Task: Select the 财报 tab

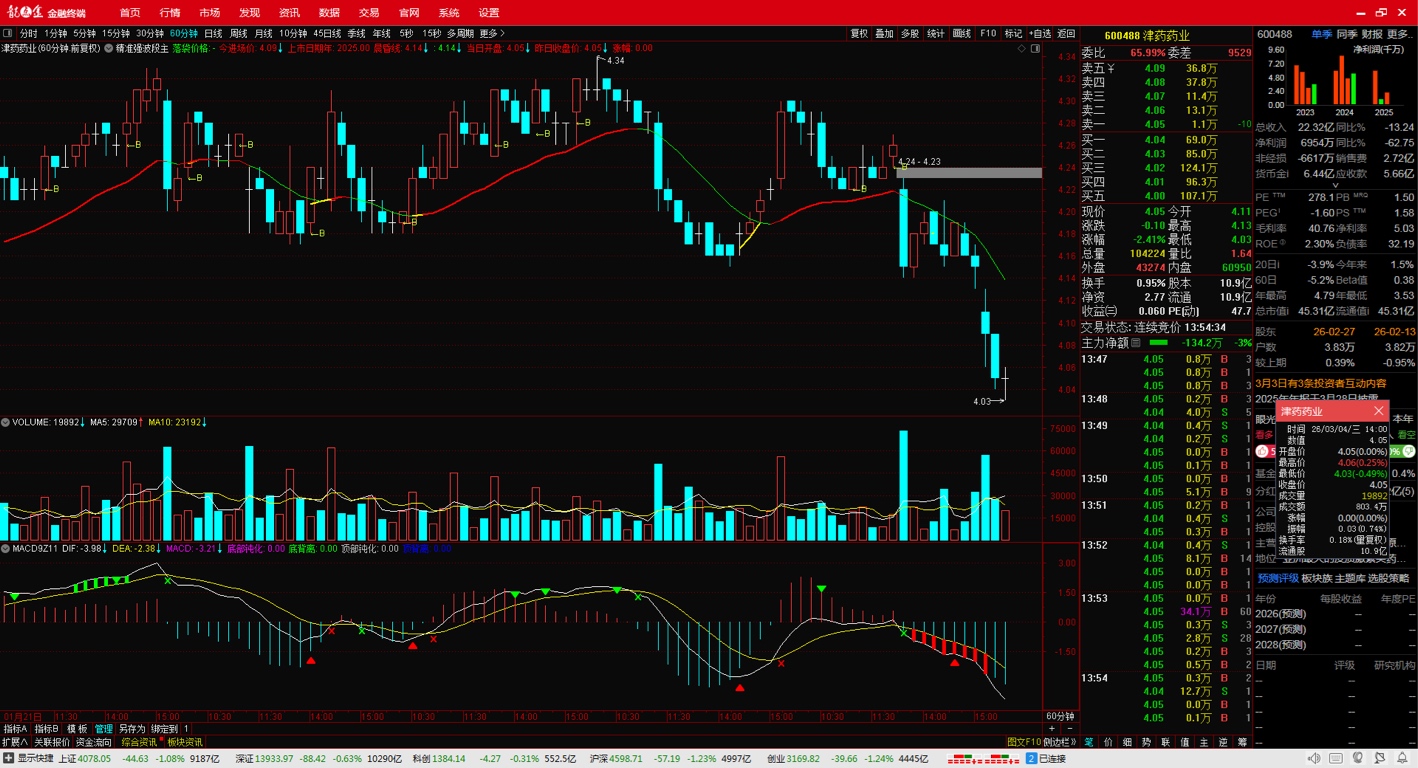Action: pos(1372,34)
